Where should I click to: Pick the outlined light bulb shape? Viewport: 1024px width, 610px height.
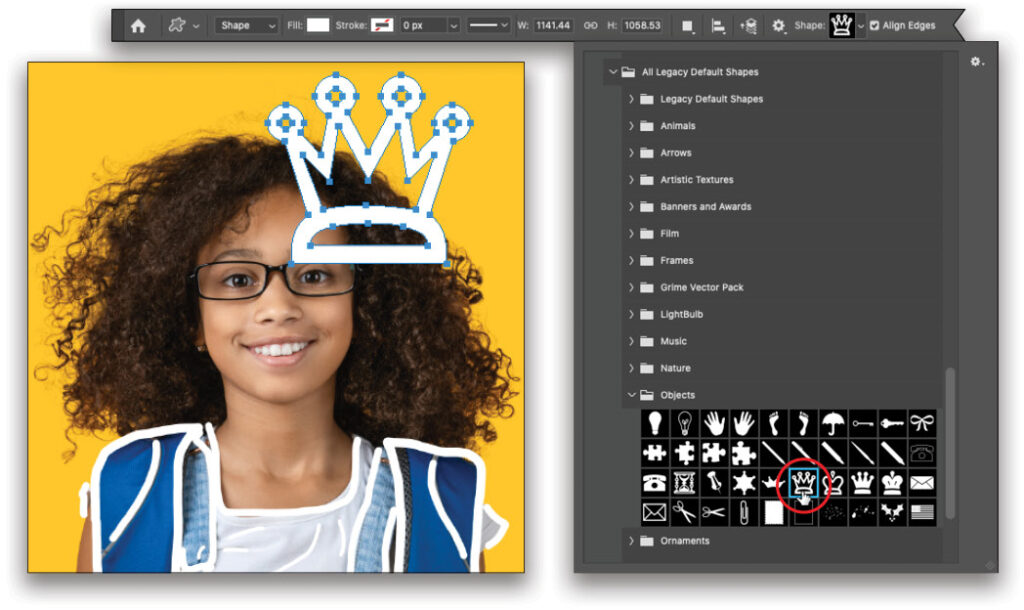point(684,423)
